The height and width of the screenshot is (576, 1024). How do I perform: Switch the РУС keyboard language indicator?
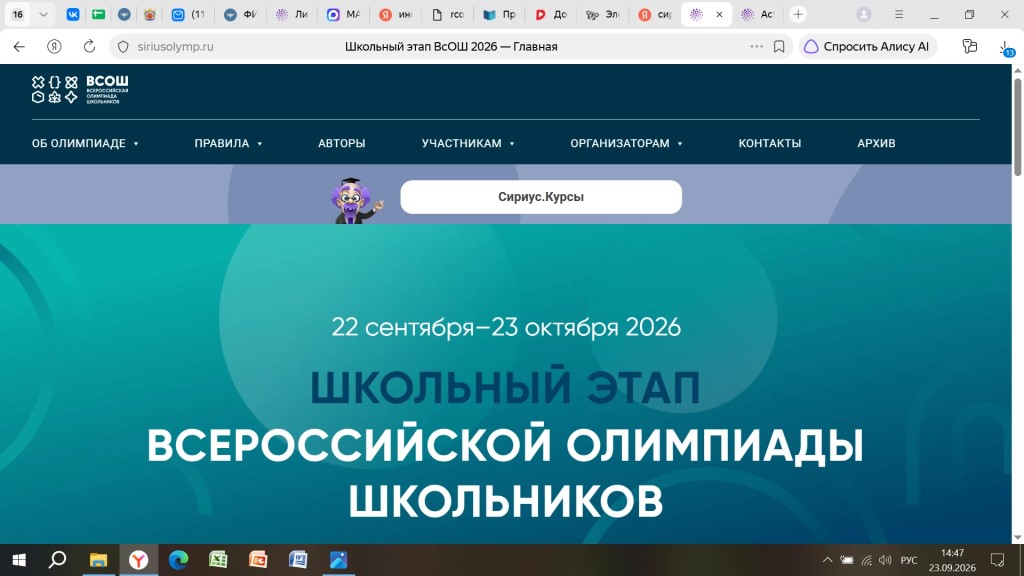tap(908, 560)
